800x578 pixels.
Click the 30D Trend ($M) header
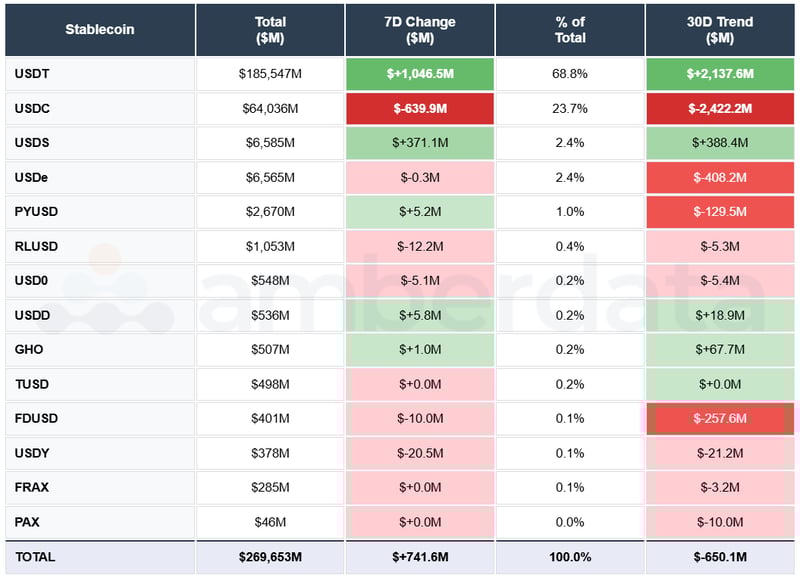tap(722, 30)
